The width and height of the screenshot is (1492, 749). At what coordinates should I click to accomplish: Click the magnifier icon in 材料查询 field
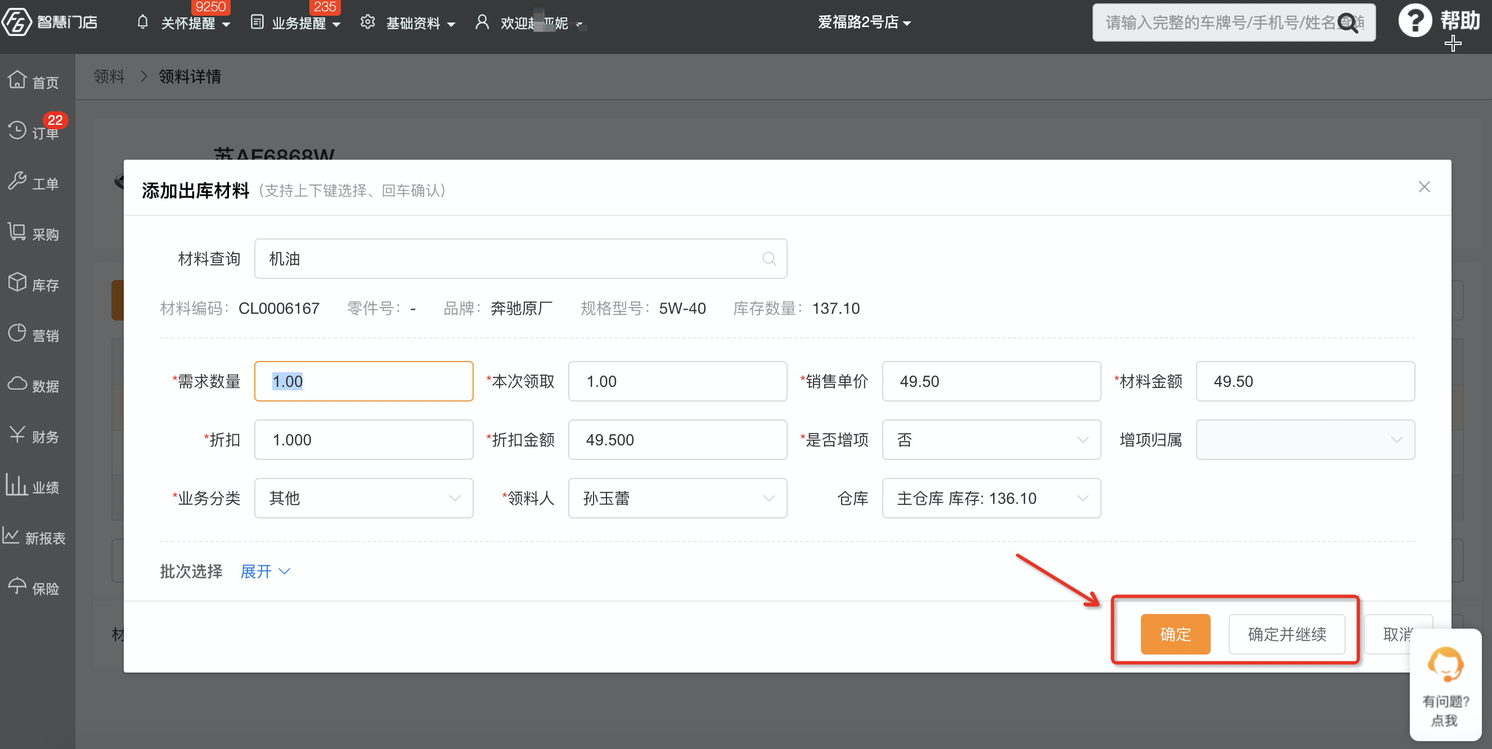769,259
